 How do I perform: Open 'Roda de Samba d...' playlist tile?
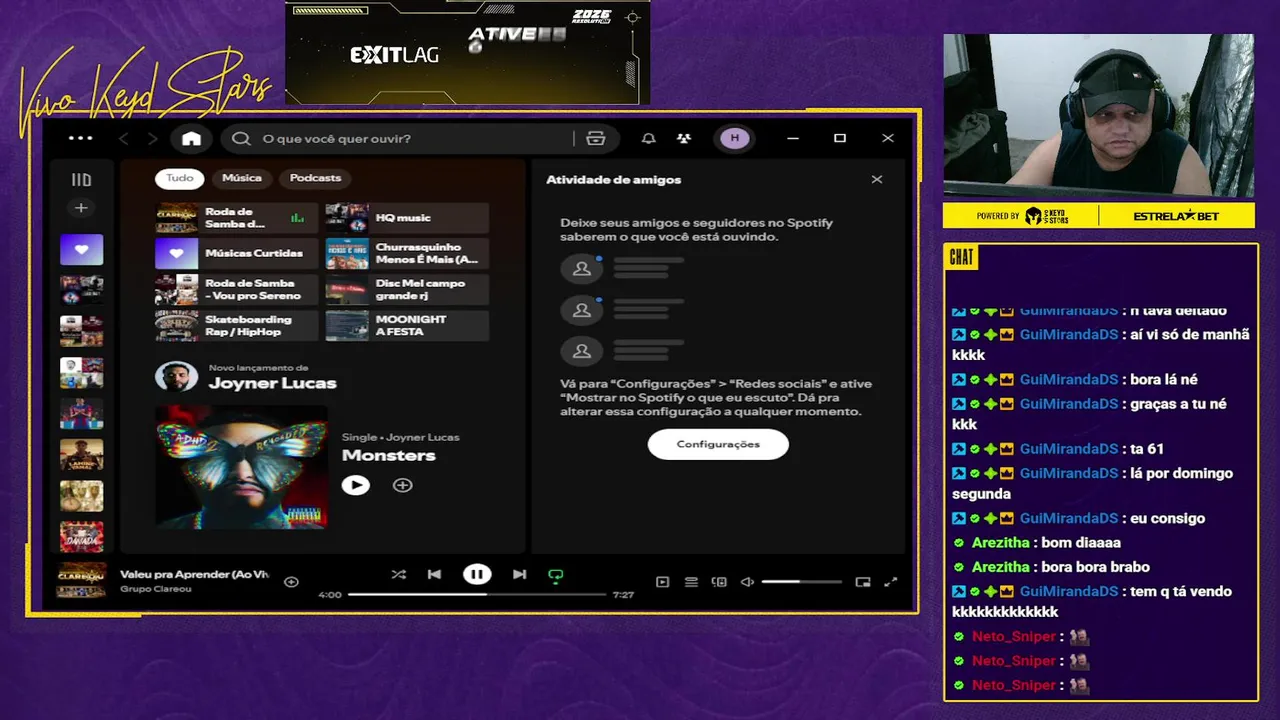coord(236,217)
